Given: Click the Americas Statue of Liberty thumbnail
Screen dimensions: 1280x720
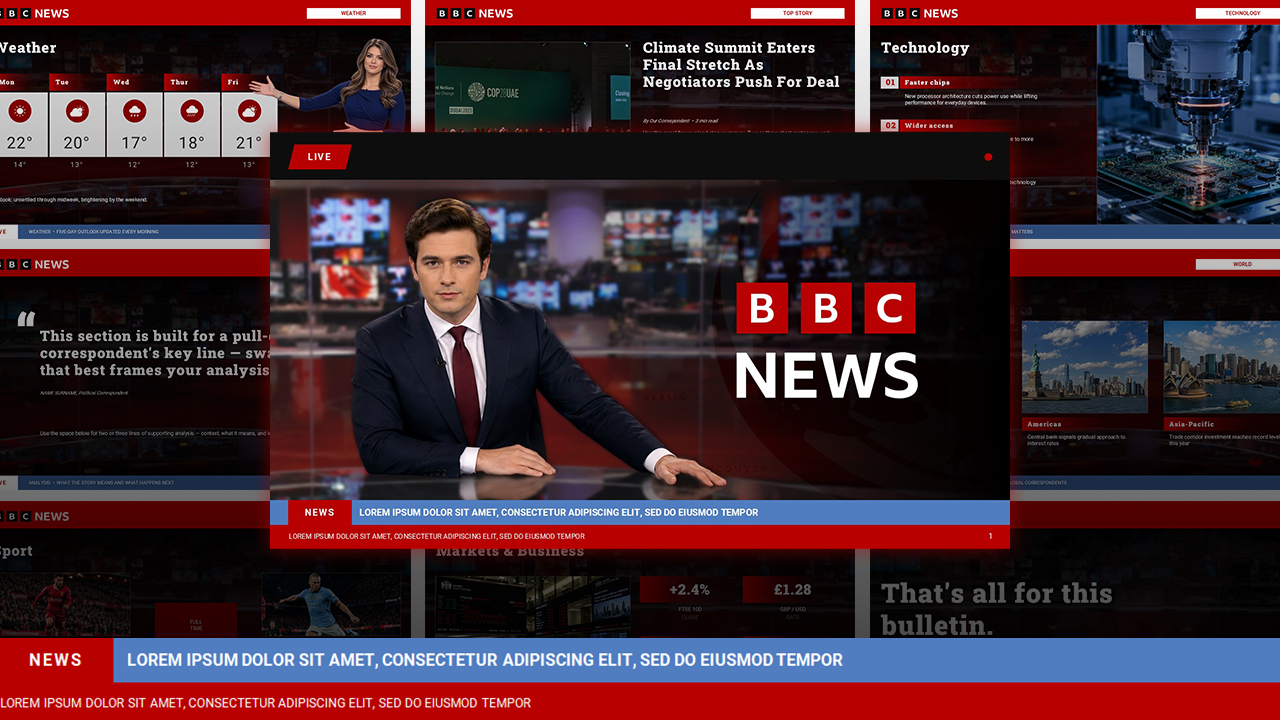Looking at the screenshot, I should 1085,367.
